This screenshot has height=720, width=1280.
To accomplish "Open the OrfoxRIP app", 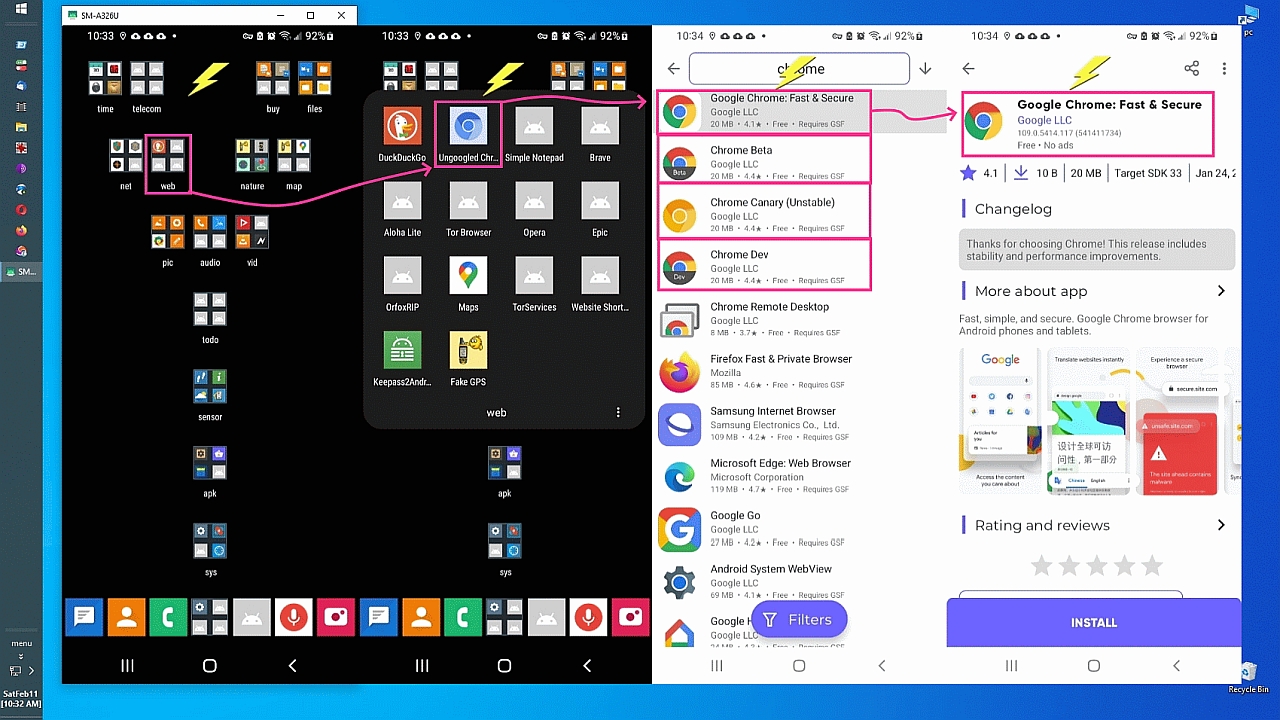I will pyautogui.click(x=402, y=285).
